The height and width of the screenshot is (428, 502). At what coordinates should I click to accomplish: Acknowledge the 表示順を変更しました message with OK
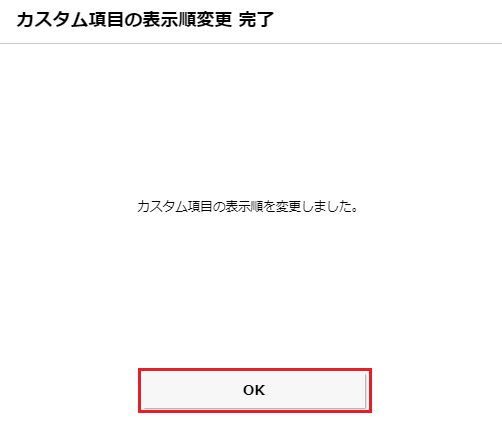[x=255, y=390]
